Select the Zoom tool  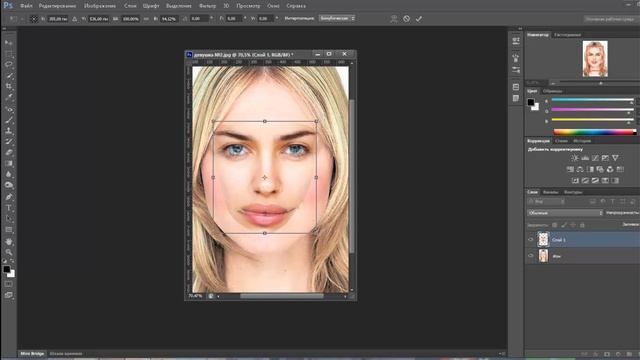pos(9,252)
